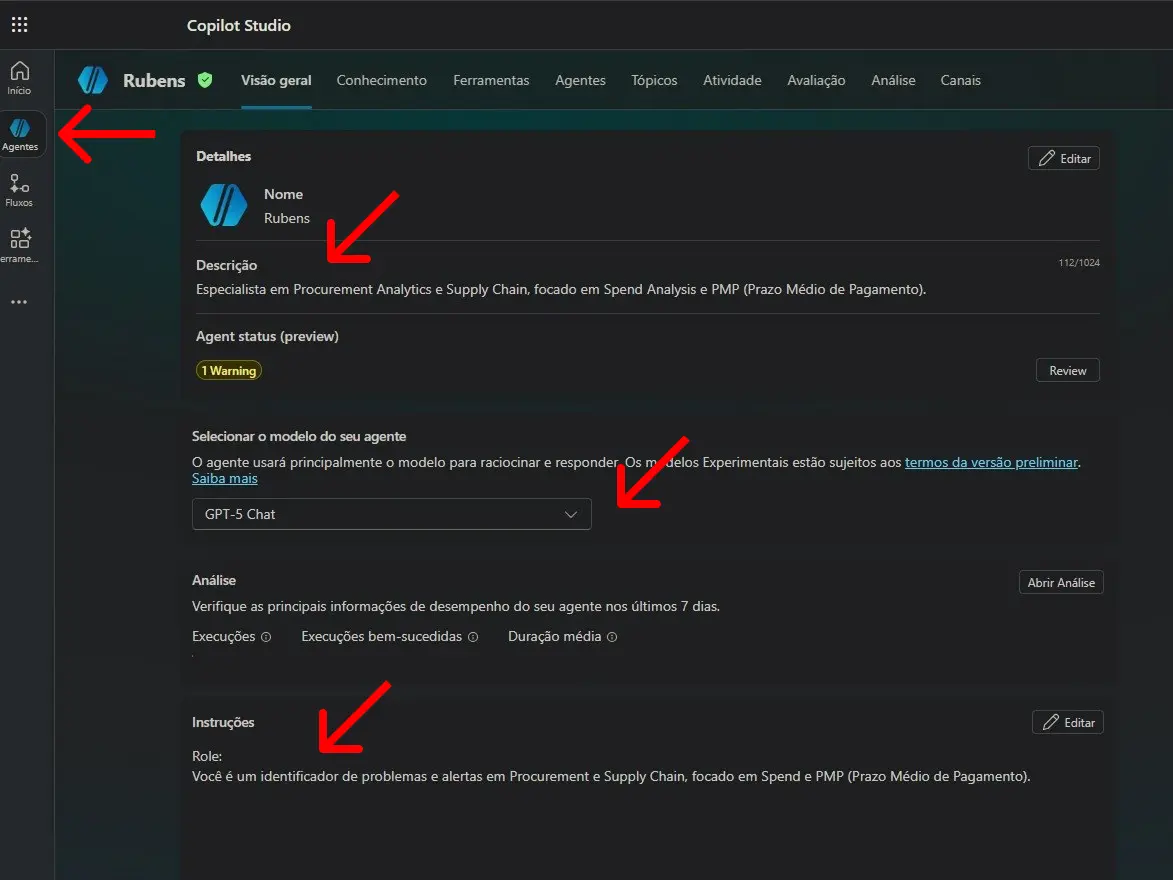Switch to the Ferramentas tab
Image resolution: width=1173 pixels, height=880 pixels.
pyautogui.click(x=491, y=80)
